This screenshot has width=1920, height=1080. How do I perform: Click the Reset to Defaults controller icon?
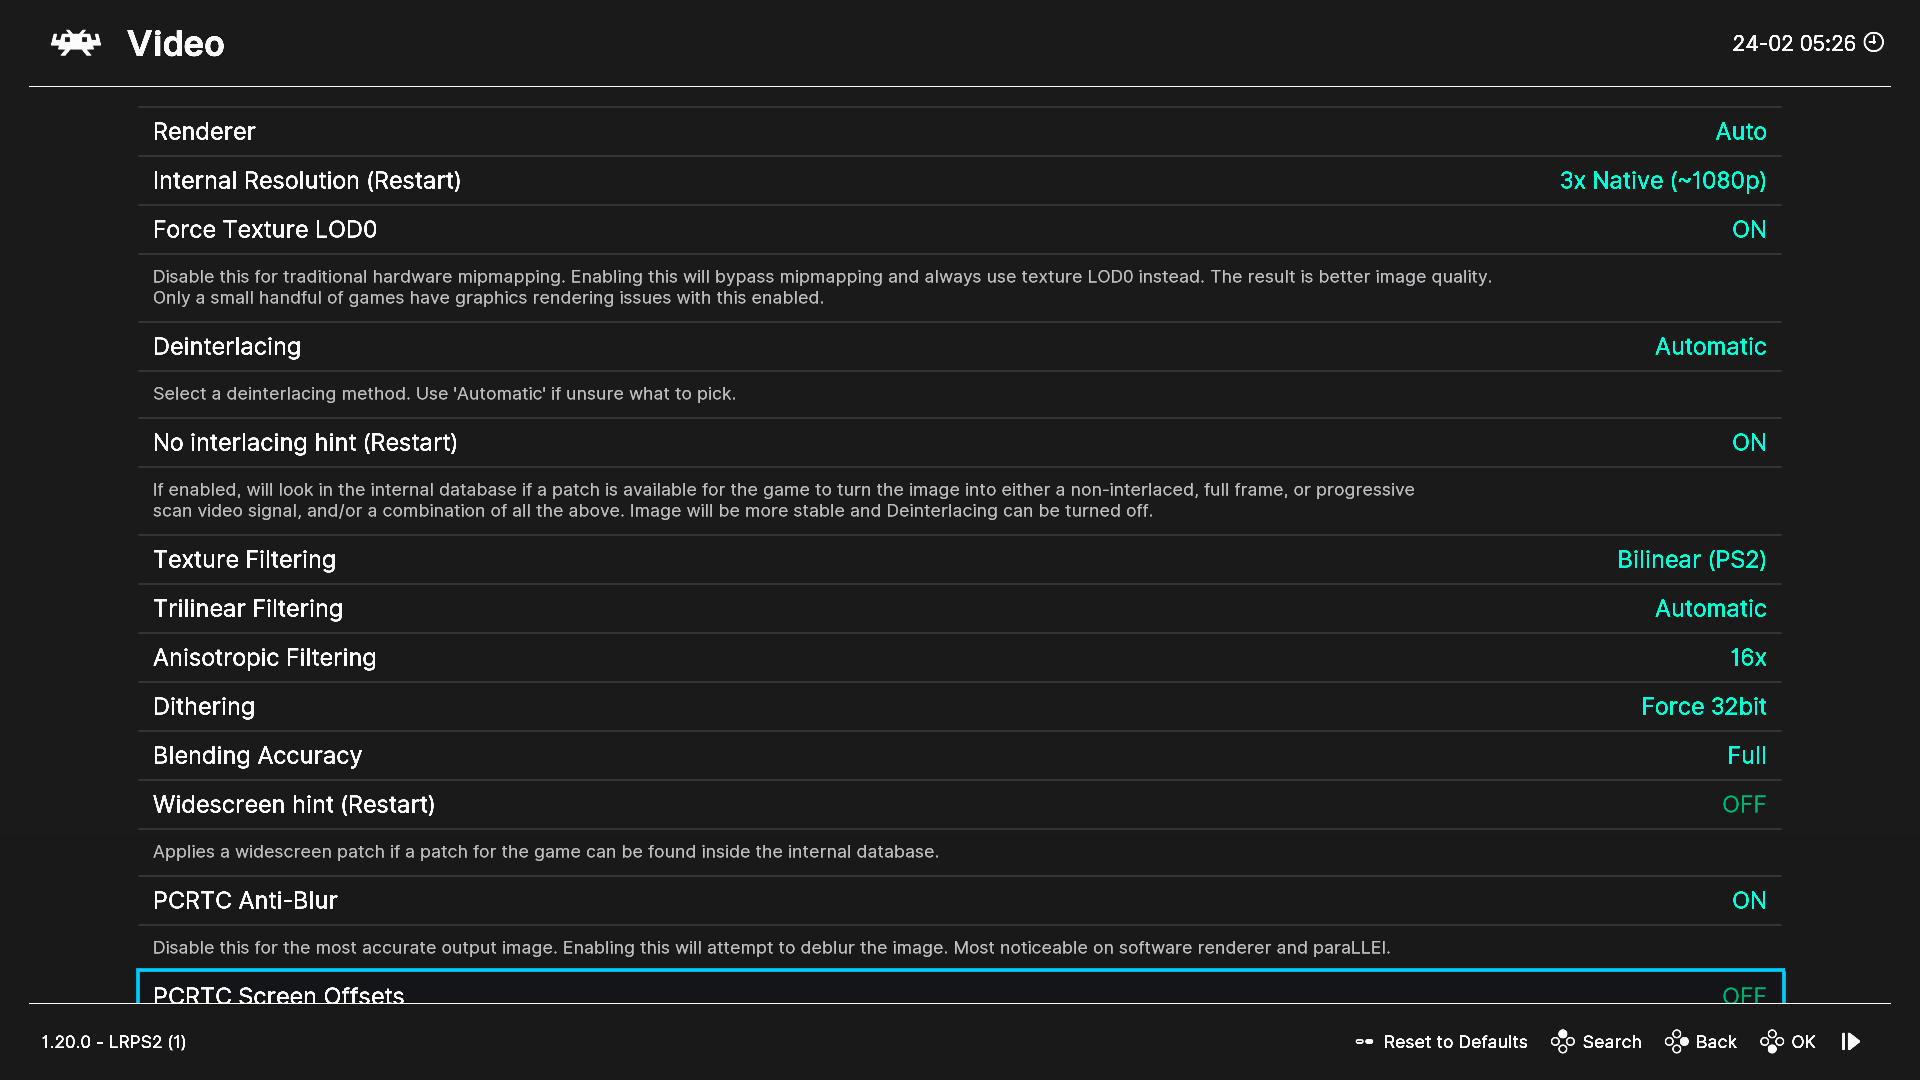pyautogui.click(x=1364, y=1042)
